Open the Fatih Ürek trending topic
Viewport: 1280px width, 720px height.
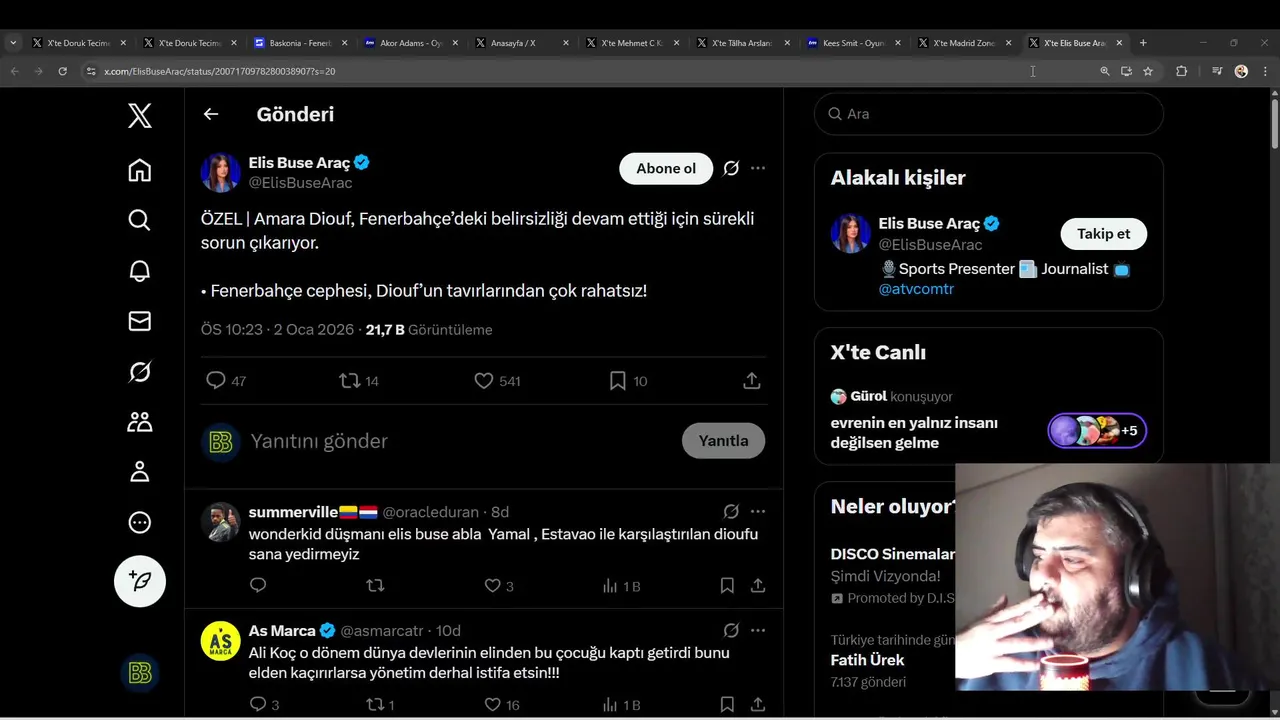(x=867, y=660)
